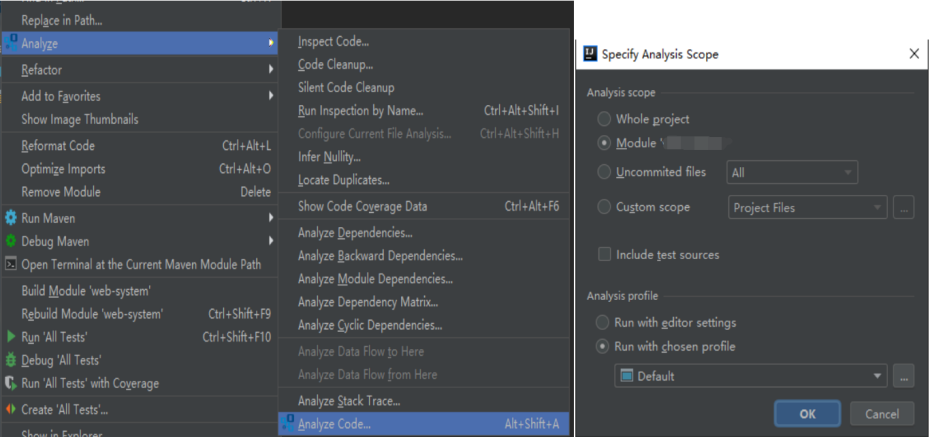Click the profile settings ellipsis button

(904, 376)
